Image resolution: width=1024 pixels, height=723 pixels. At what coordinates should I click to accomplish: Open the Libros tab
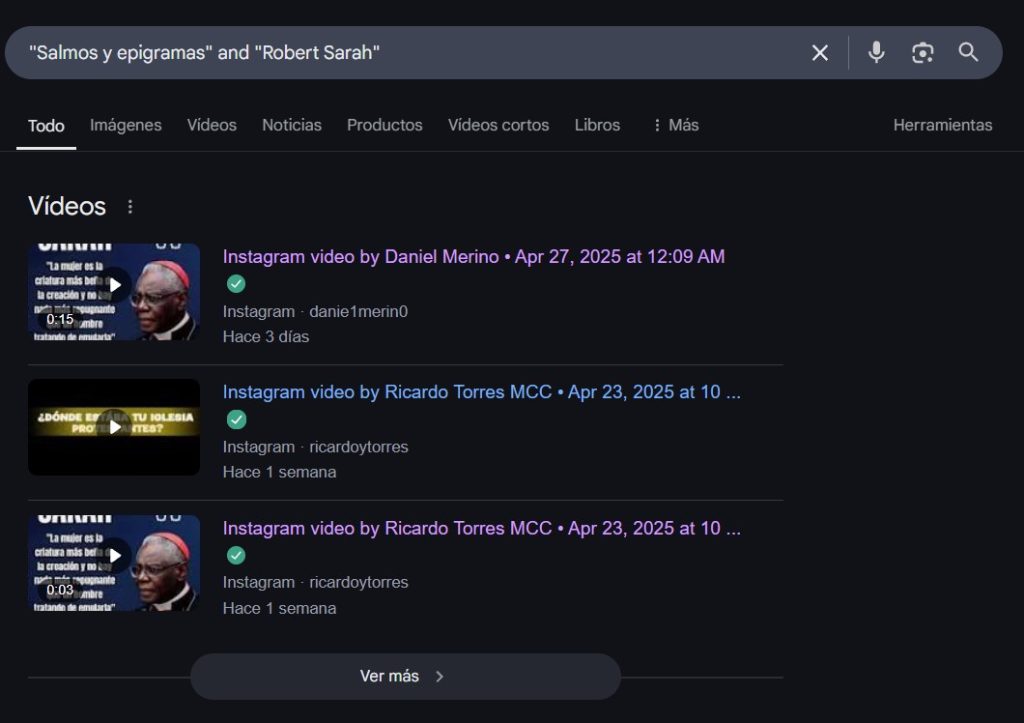pos(597,125)
